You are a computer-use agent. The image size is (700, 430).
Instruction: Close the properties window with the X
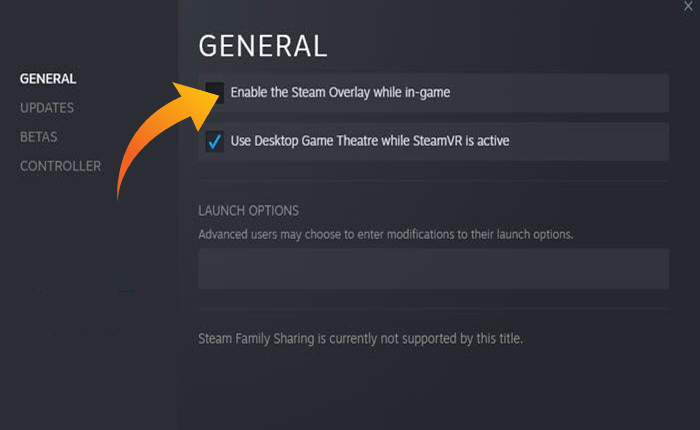coord(688,6)
